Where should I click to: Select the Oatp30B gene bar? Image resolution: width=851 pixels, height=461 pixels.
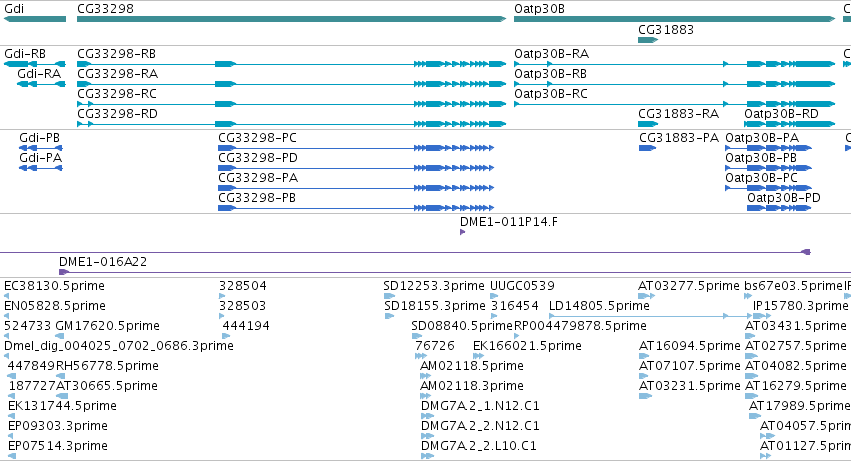tap(675, 19)
